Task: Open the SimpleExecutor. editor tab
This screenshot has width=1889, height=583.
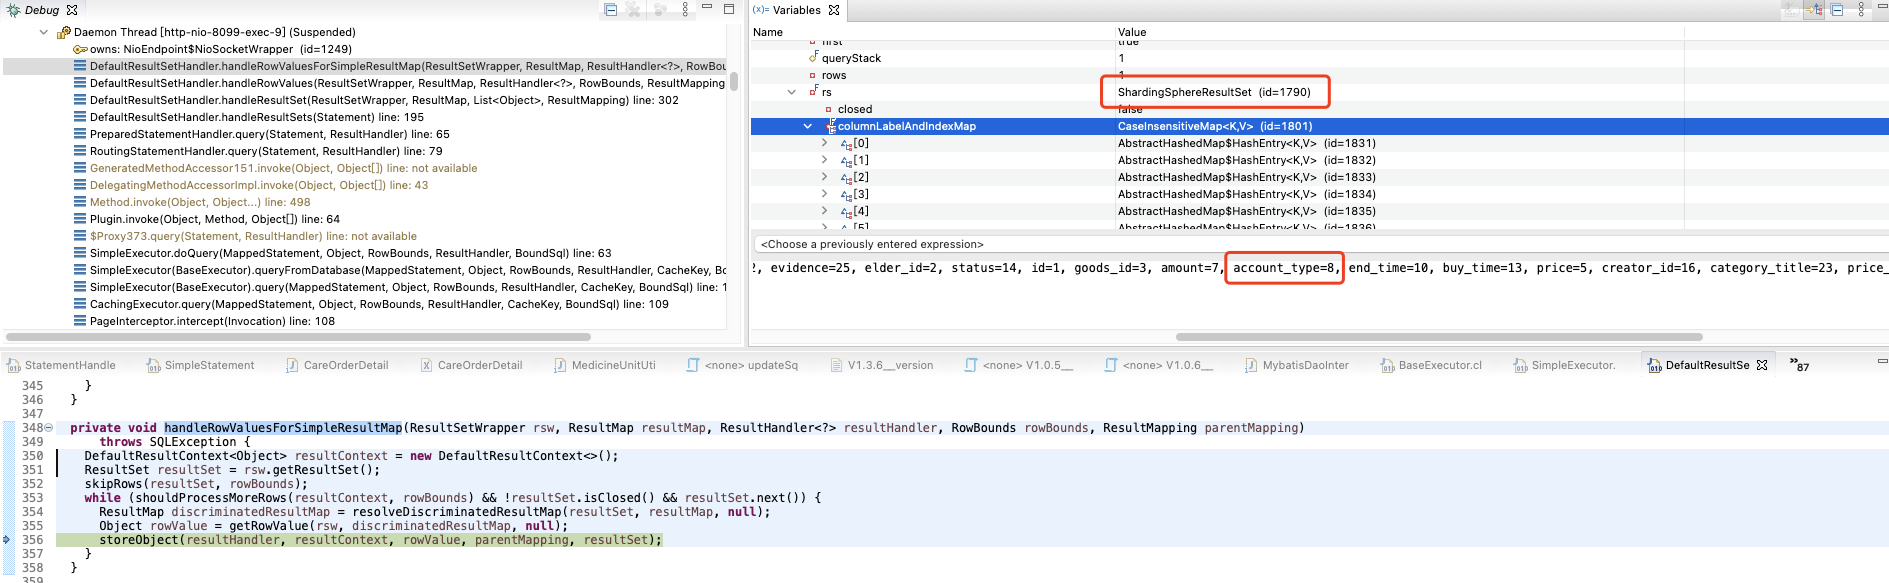Action: tap(1565, 365)
